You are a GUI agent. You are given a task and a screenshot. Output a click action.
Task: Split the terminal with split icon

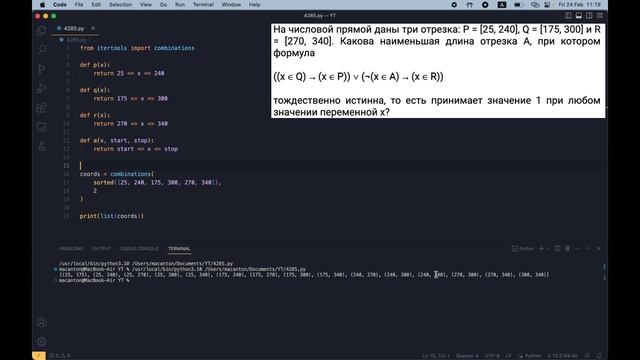click(x=557, y=249)
